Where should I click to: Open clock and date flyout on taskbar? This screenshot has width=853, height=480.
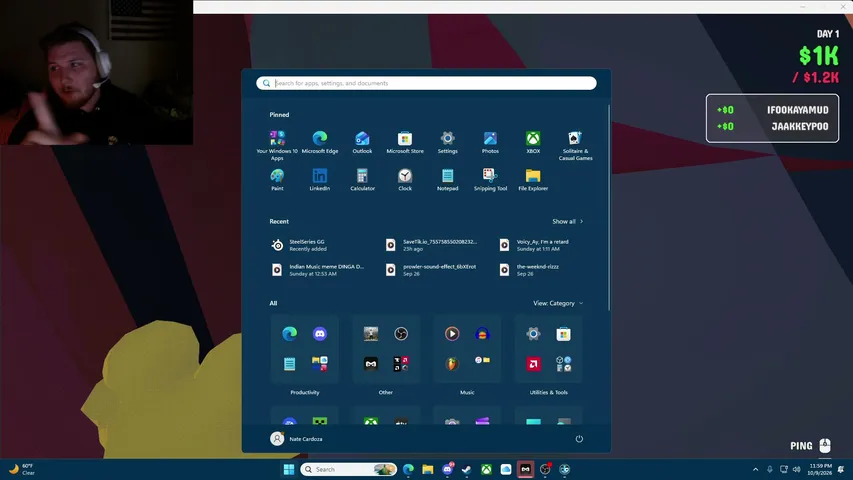click(820, 469)
